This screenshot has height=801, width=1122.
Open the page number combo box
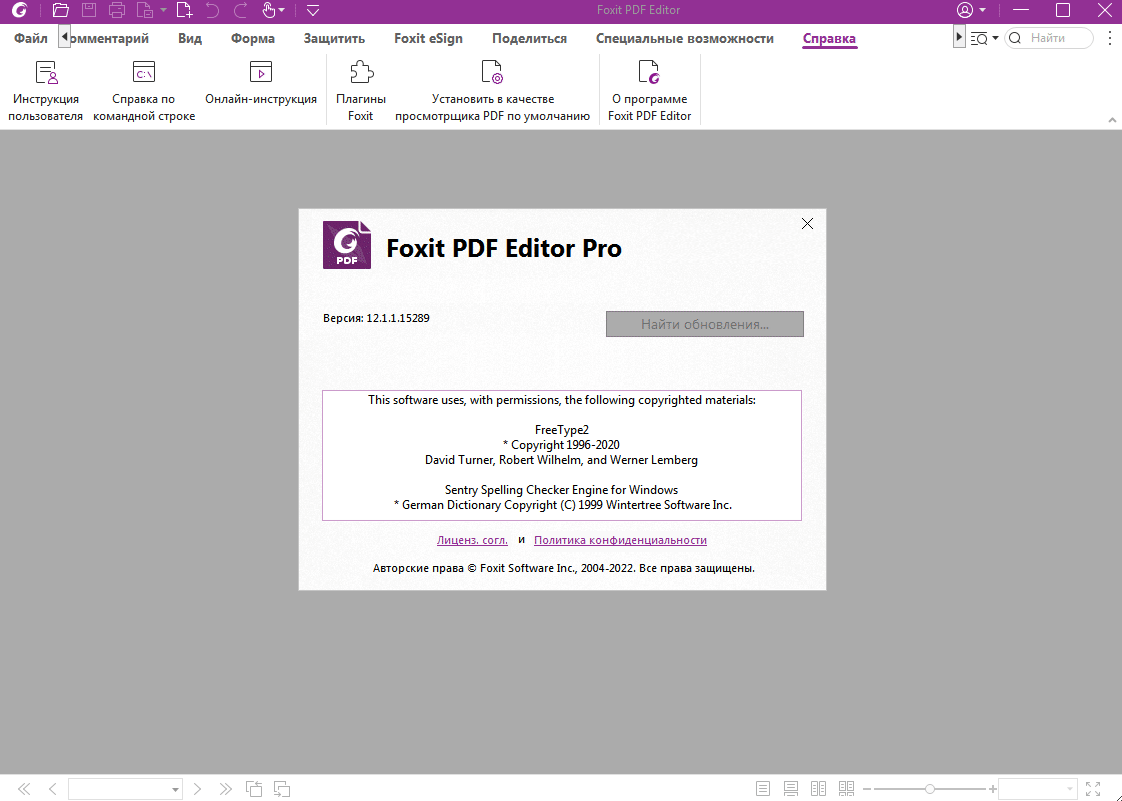(x=125, y=789)
